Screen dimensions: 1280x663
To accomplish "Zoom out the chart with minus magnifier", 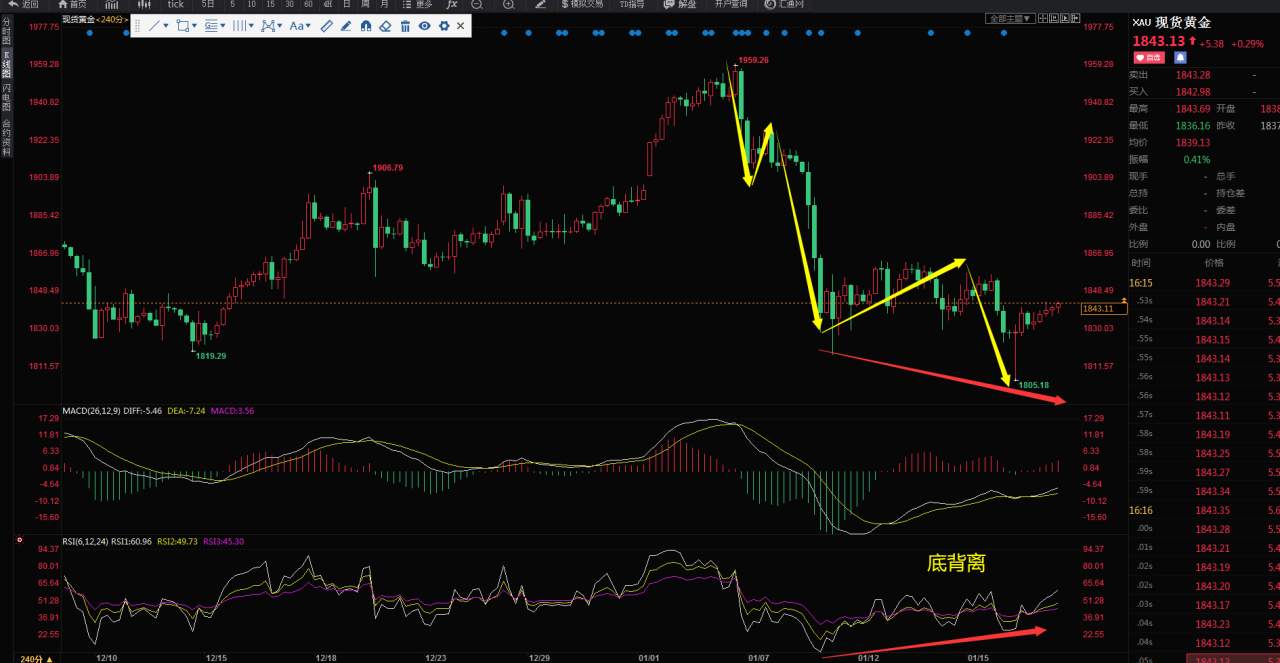I will click(x=476, y=4).
